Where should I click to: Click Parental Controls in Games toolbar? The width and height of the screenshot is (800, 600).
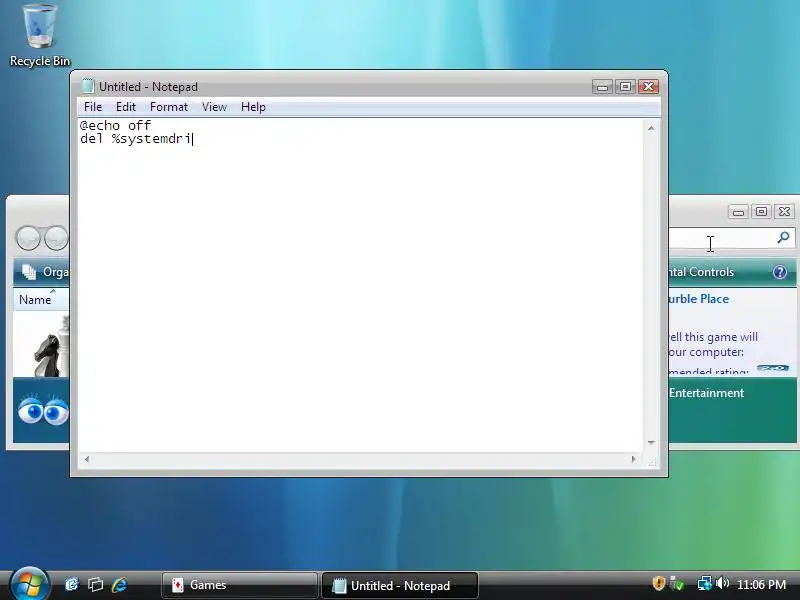pyautogui.click(x=702, y=272)
